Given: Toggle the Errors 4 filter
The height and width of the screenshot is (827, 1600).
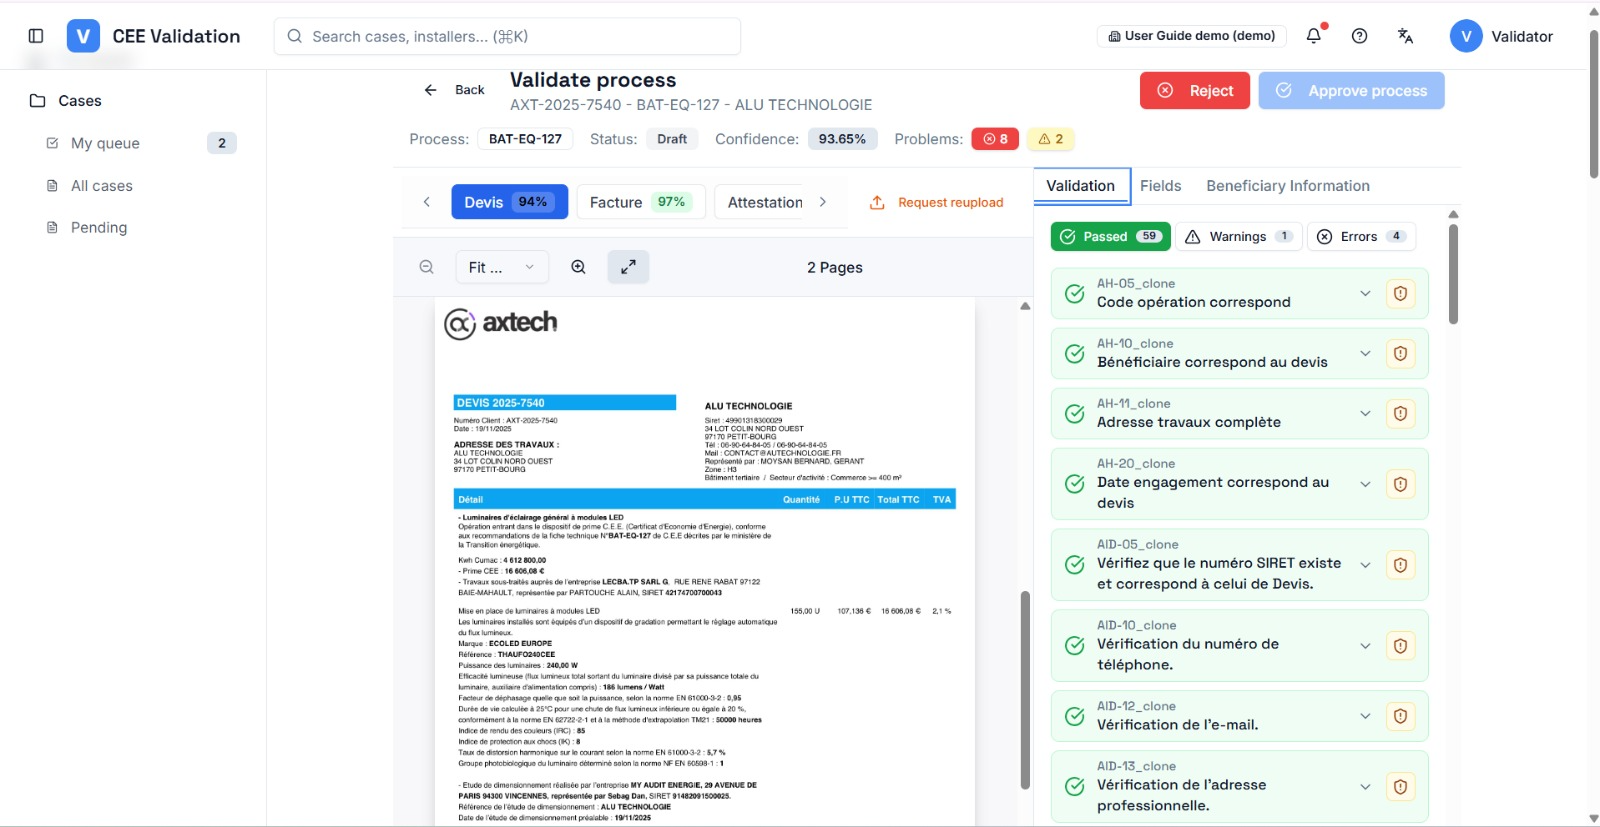Looking at the screenshot, I should (1361, 237).
